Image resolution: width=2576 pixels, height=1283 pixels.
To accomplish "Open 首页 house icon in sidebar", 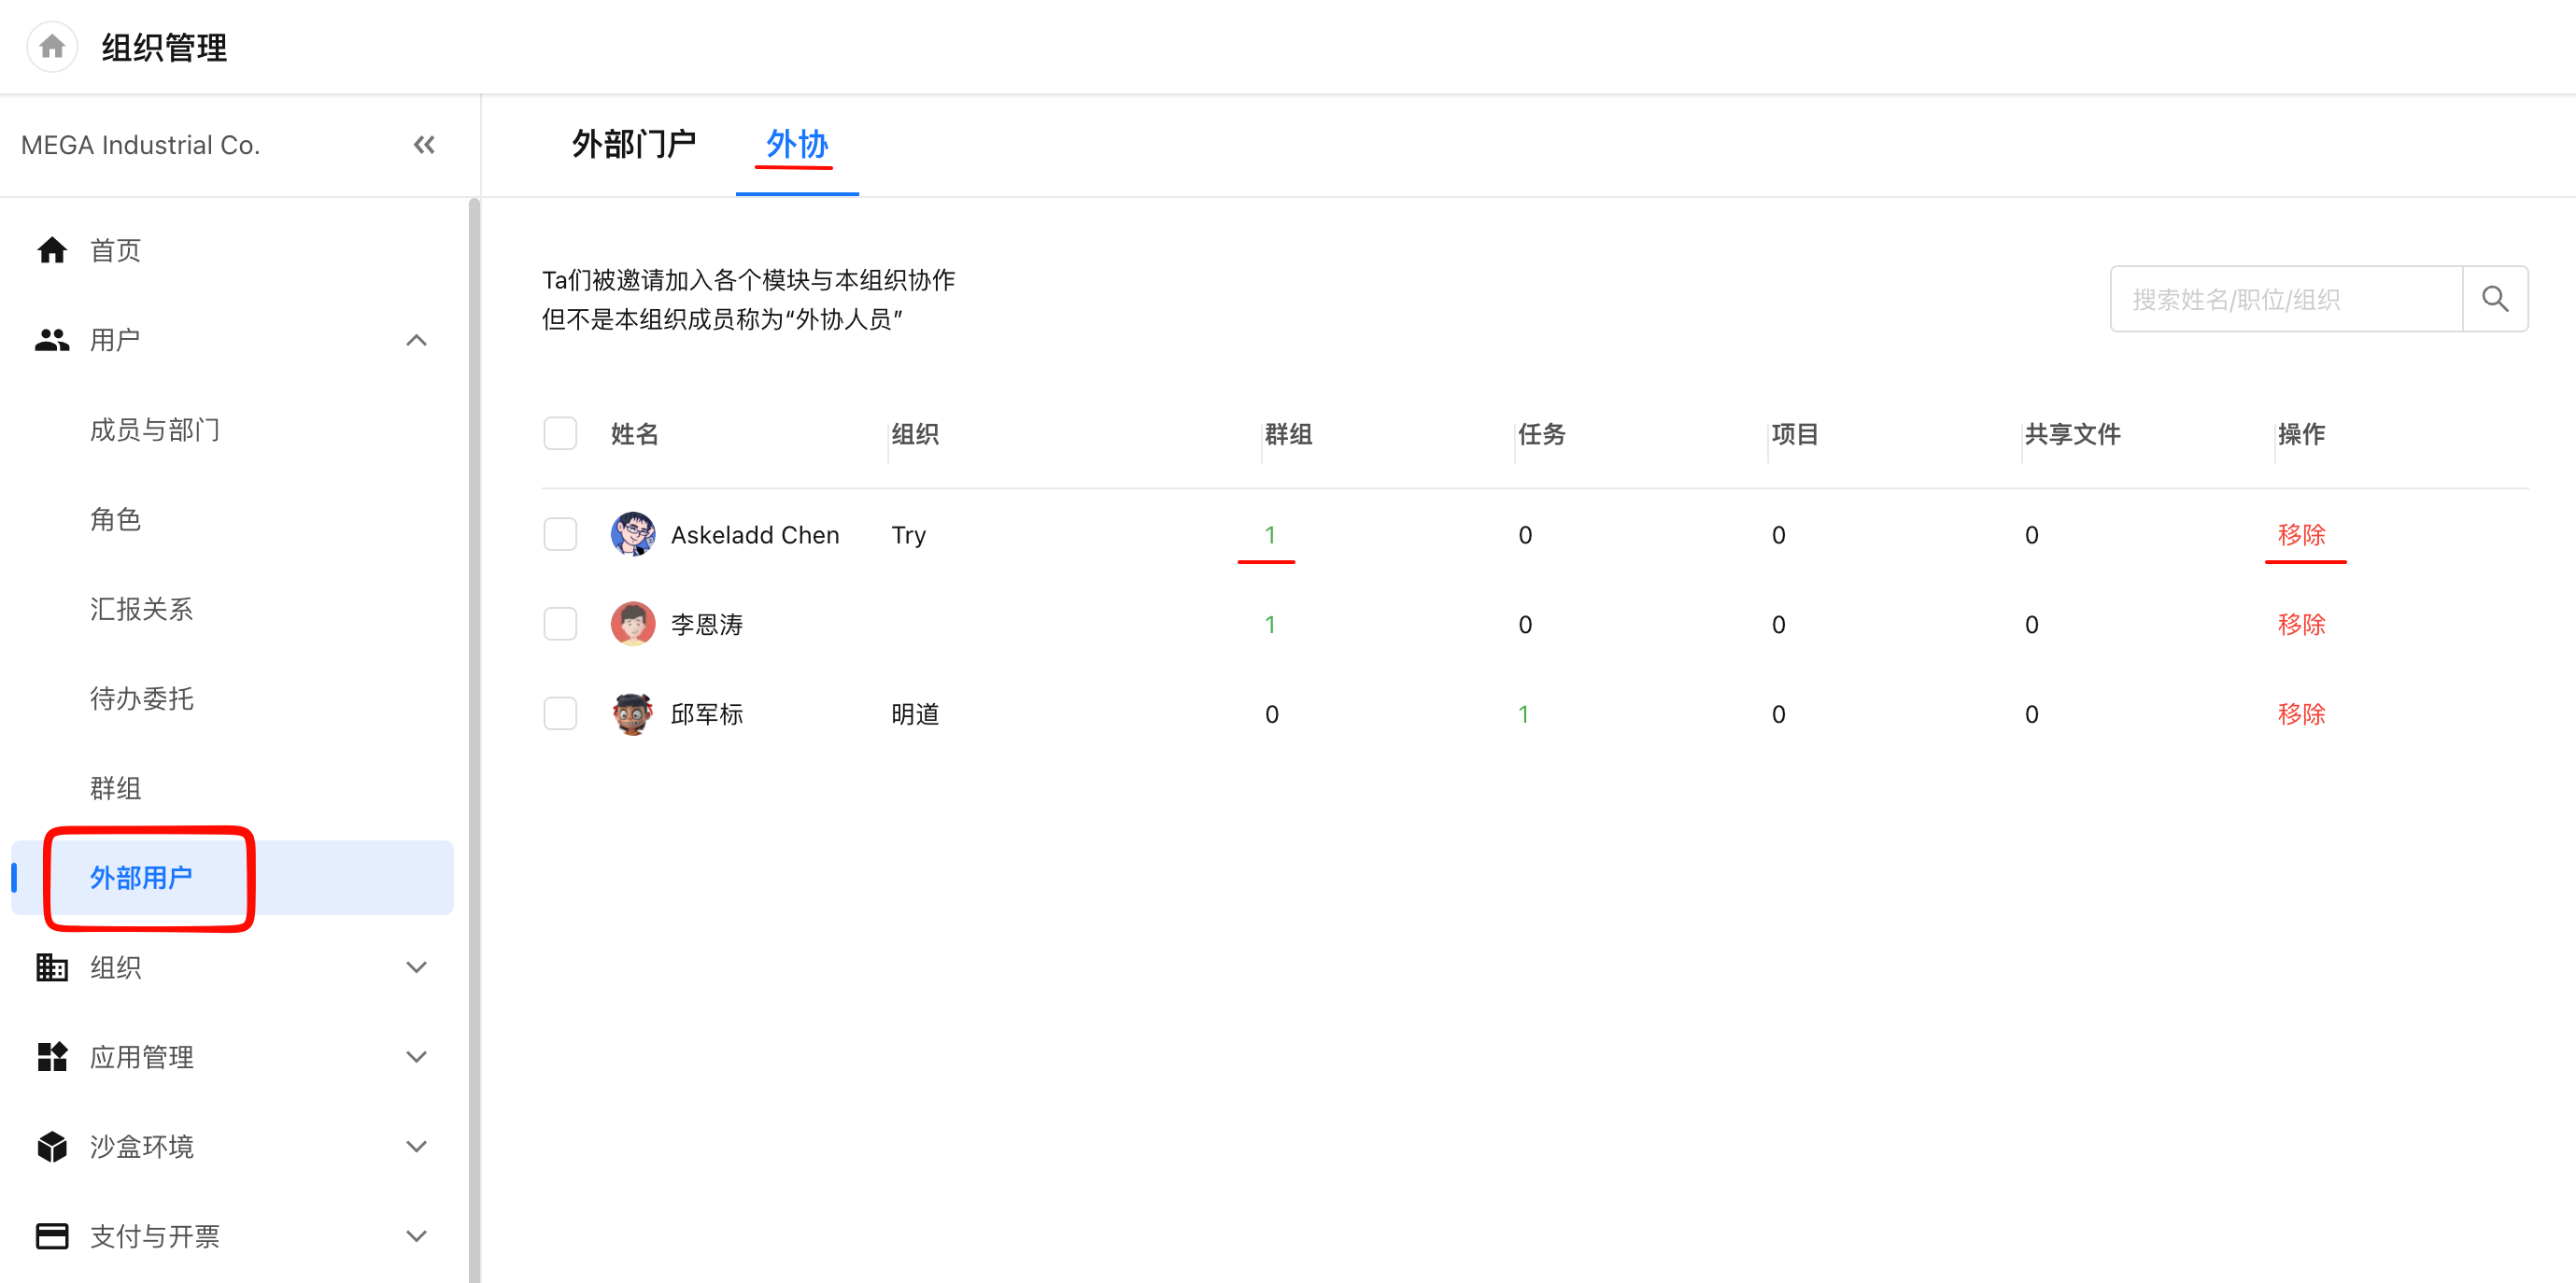I will click(52, 250).
